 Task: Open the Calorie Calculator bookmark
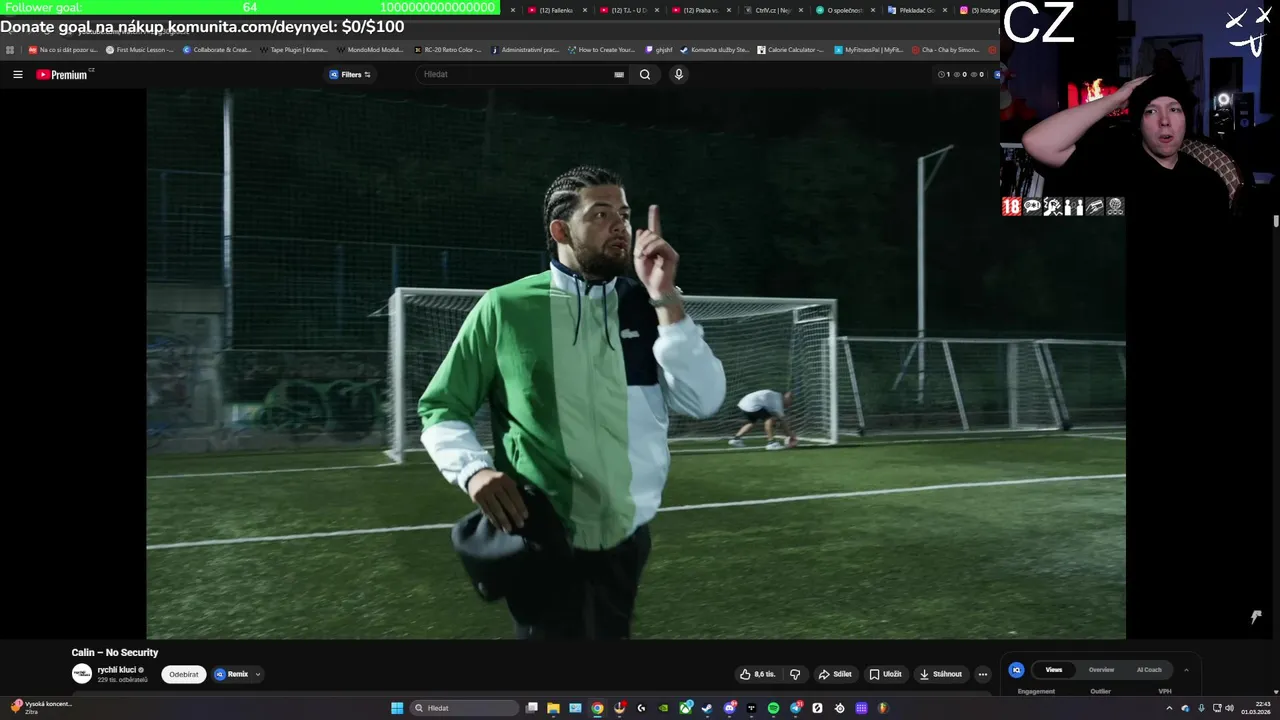pyautogui.click(x=790, y=49)
